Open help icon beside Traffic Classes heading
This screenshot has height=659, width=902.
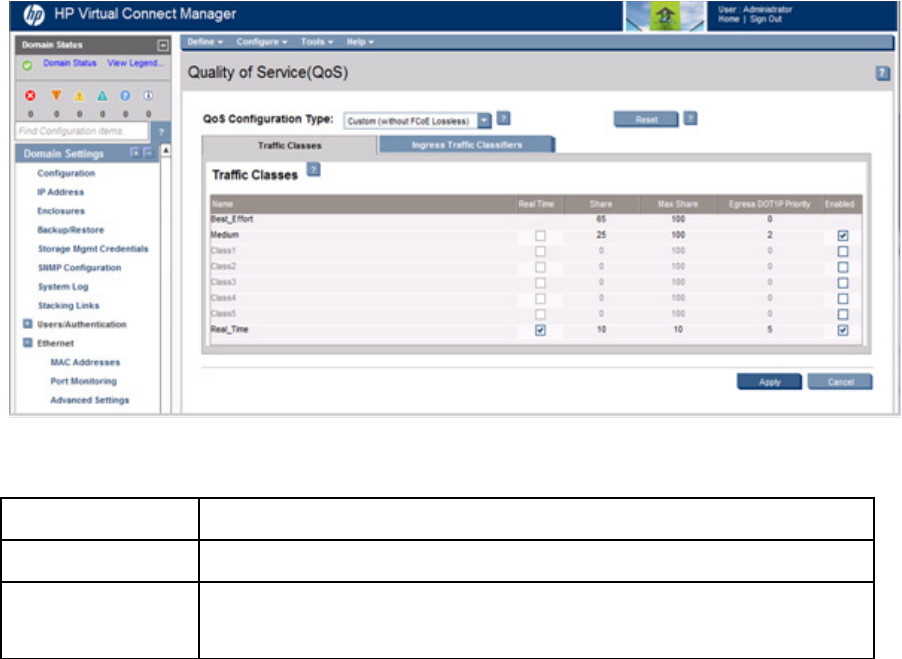314,170
